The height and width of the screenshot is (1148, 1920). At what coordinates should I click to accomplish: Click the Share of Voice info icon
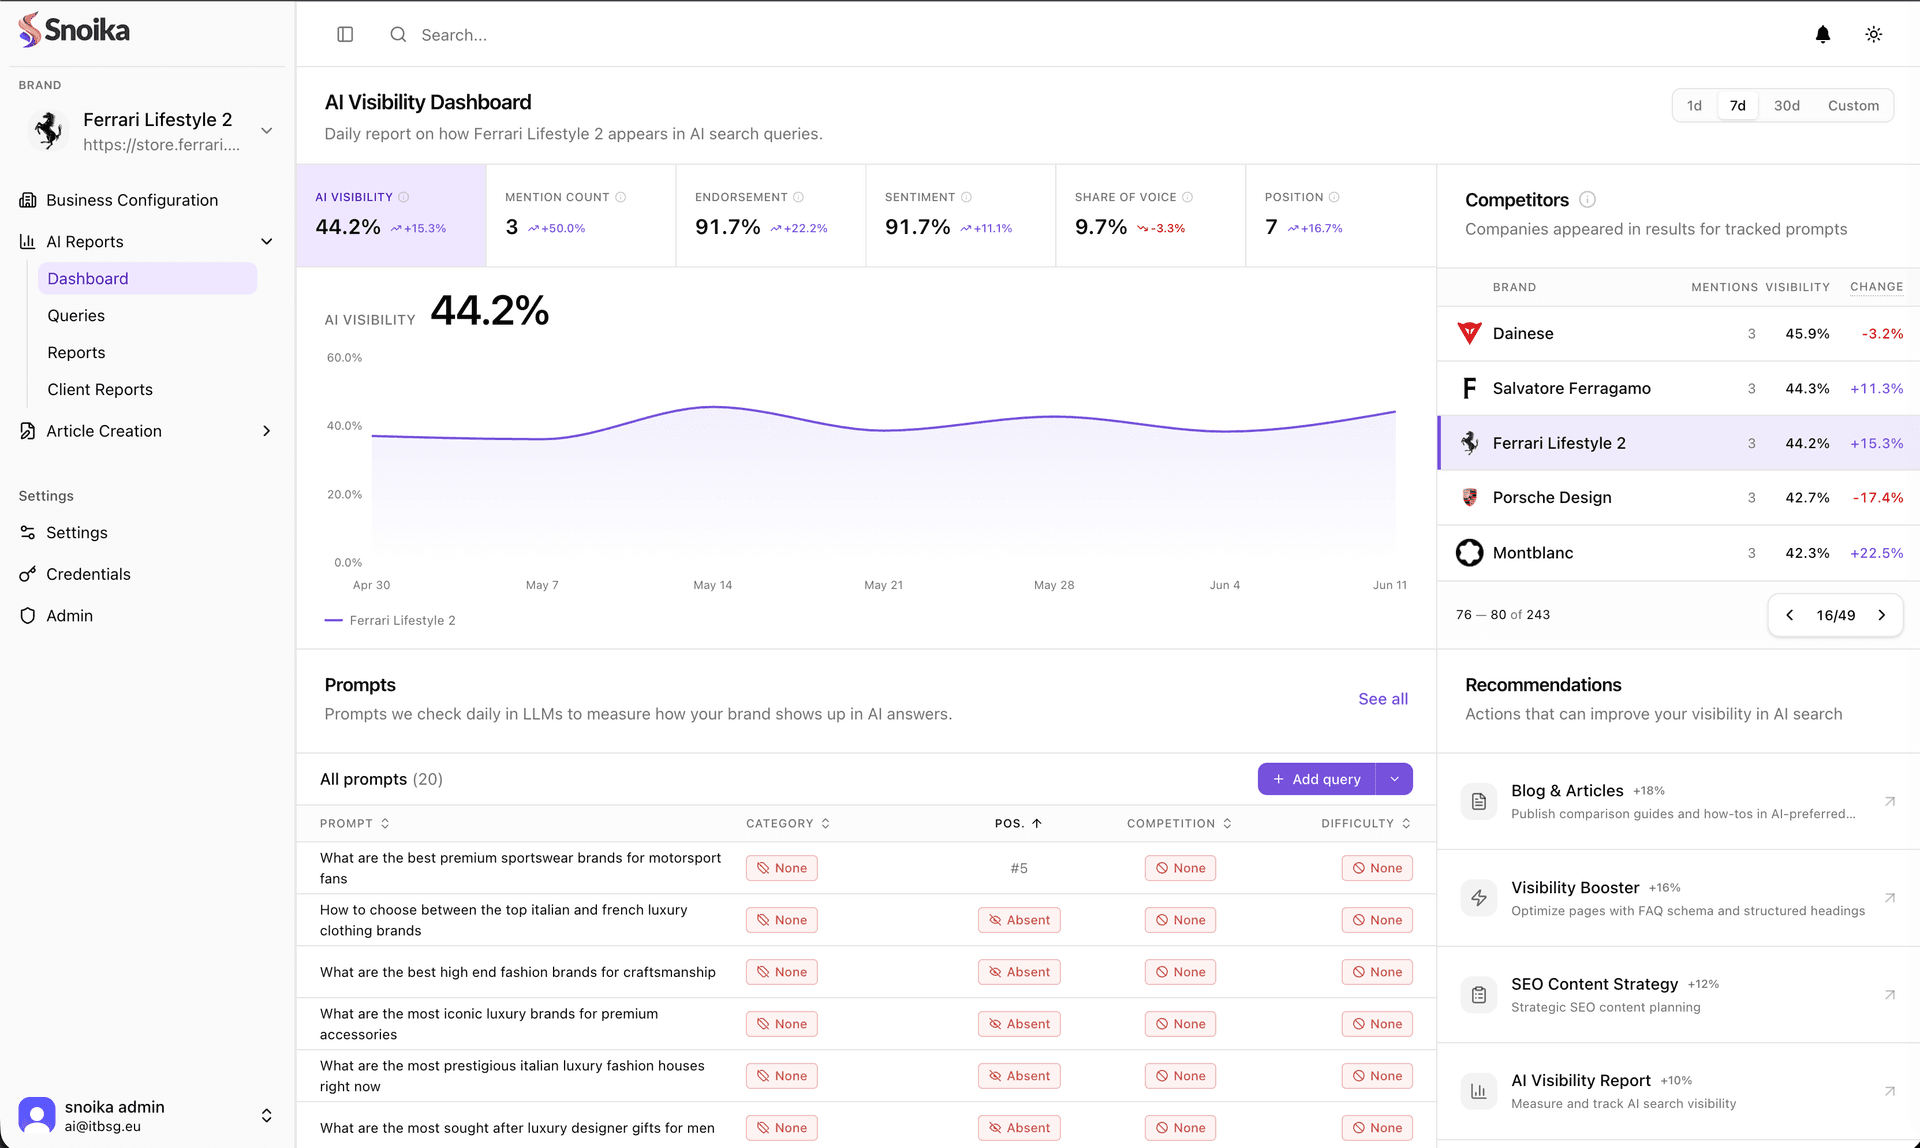pos(1188,198)
